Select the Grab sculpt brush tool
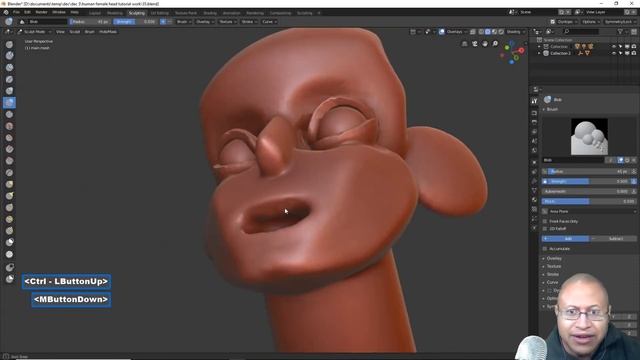Screen dimensions: 640x360 pos(9,184)
